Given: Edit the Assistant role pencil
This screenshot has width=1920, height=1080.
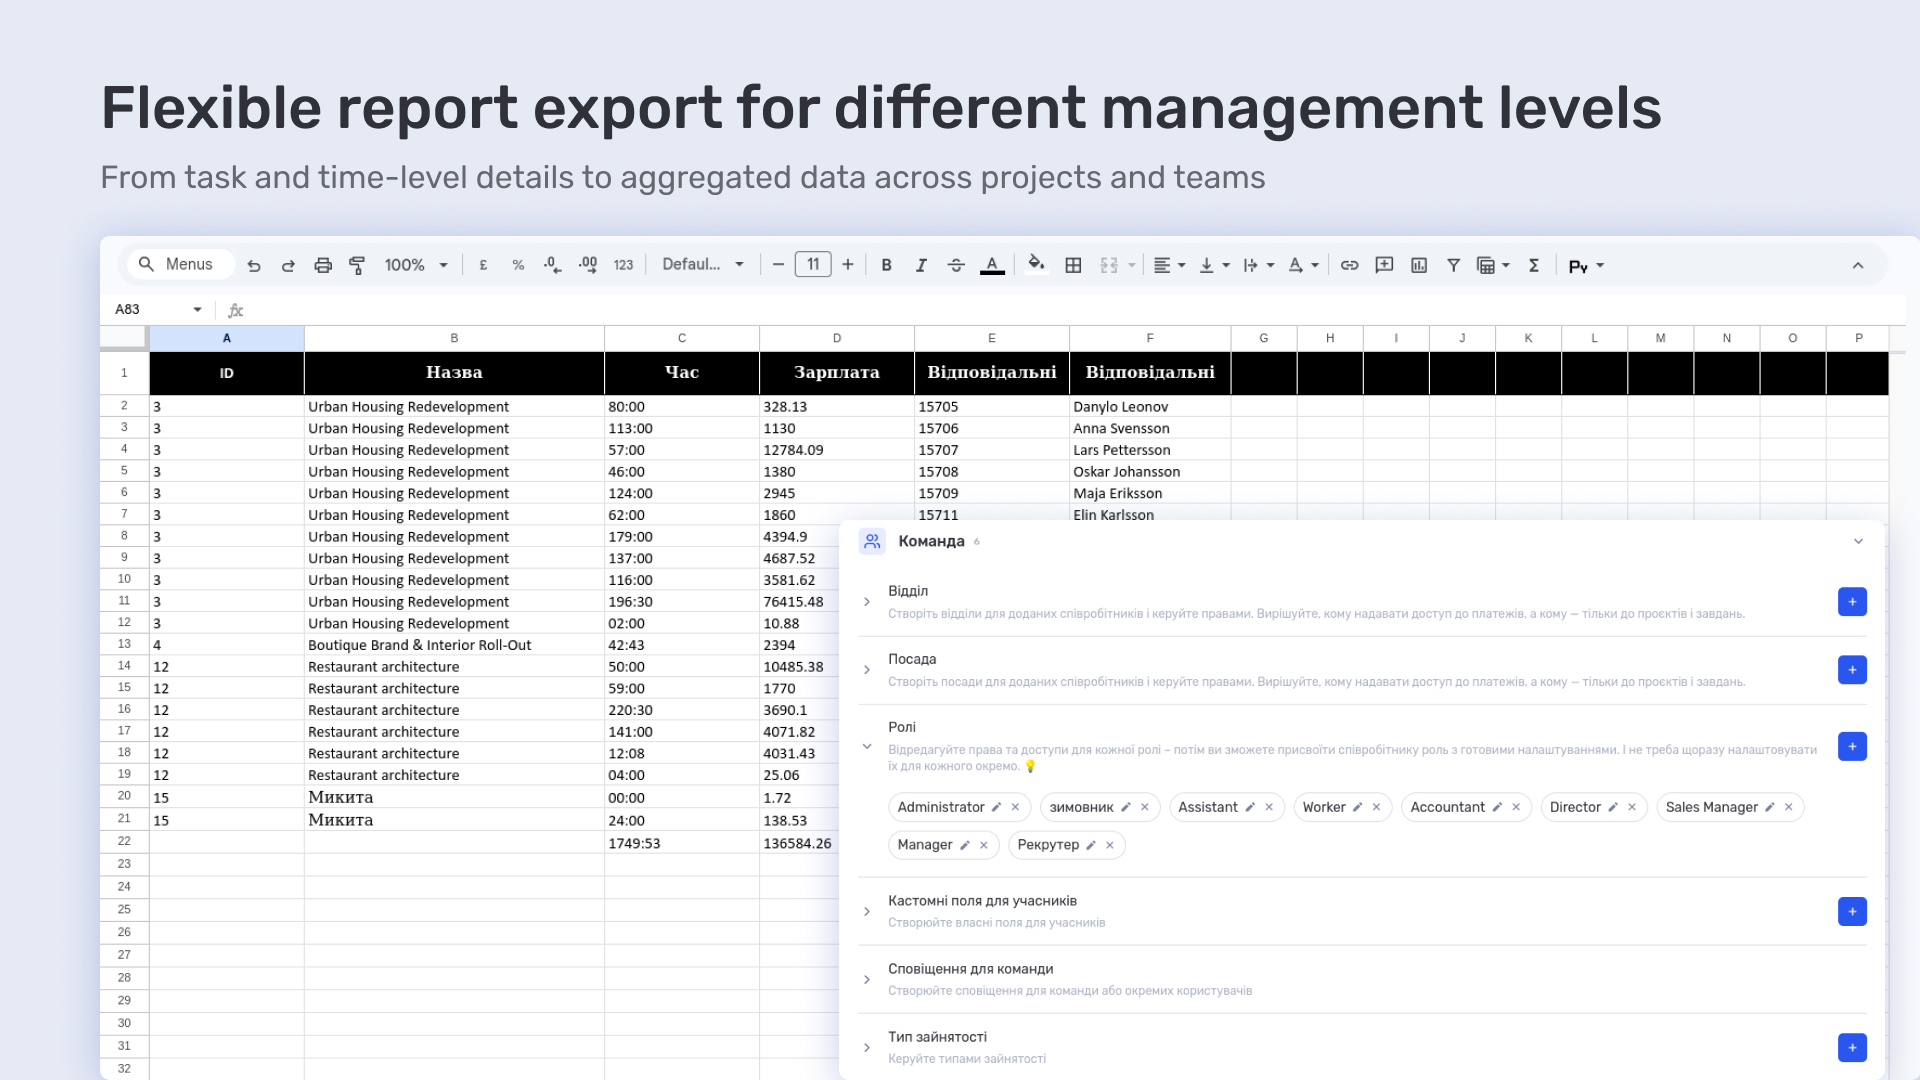Looking at the screenshot, I should pyautogui.click(x=1250, y=807).
